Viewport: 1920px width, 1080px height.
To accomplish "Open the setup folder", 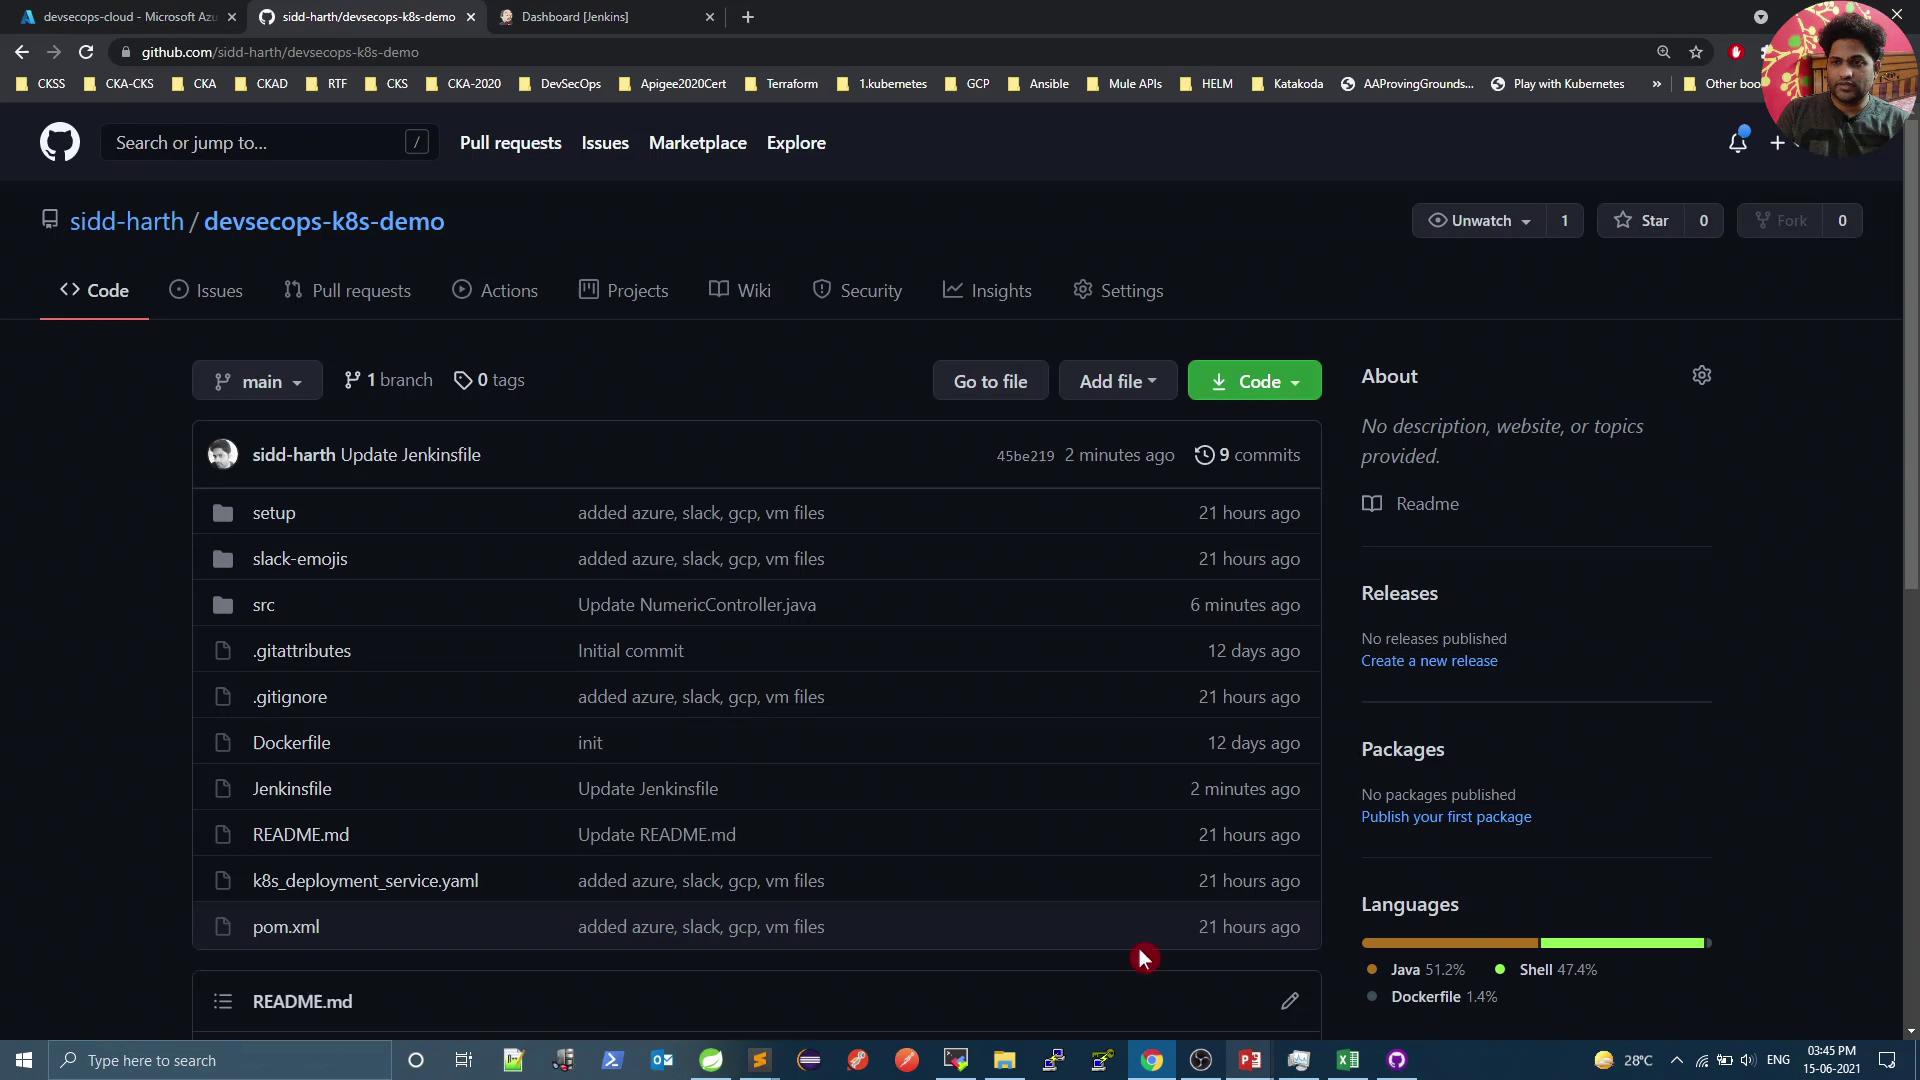I will pyautogui.click(x=274, y=513).
